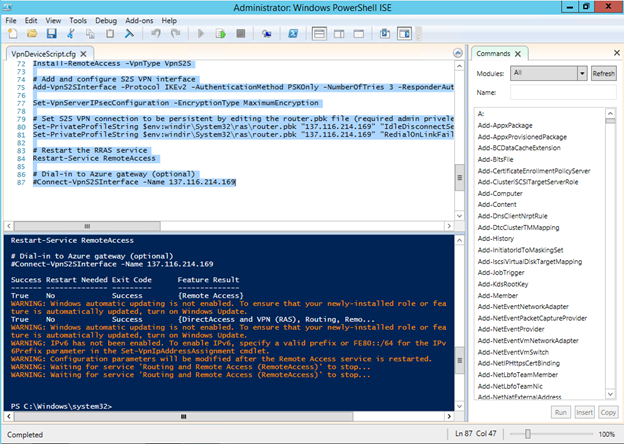624x444 pixels.
Task: Select Add-JobTrigger in command list
Action: [x=501, y=273]
